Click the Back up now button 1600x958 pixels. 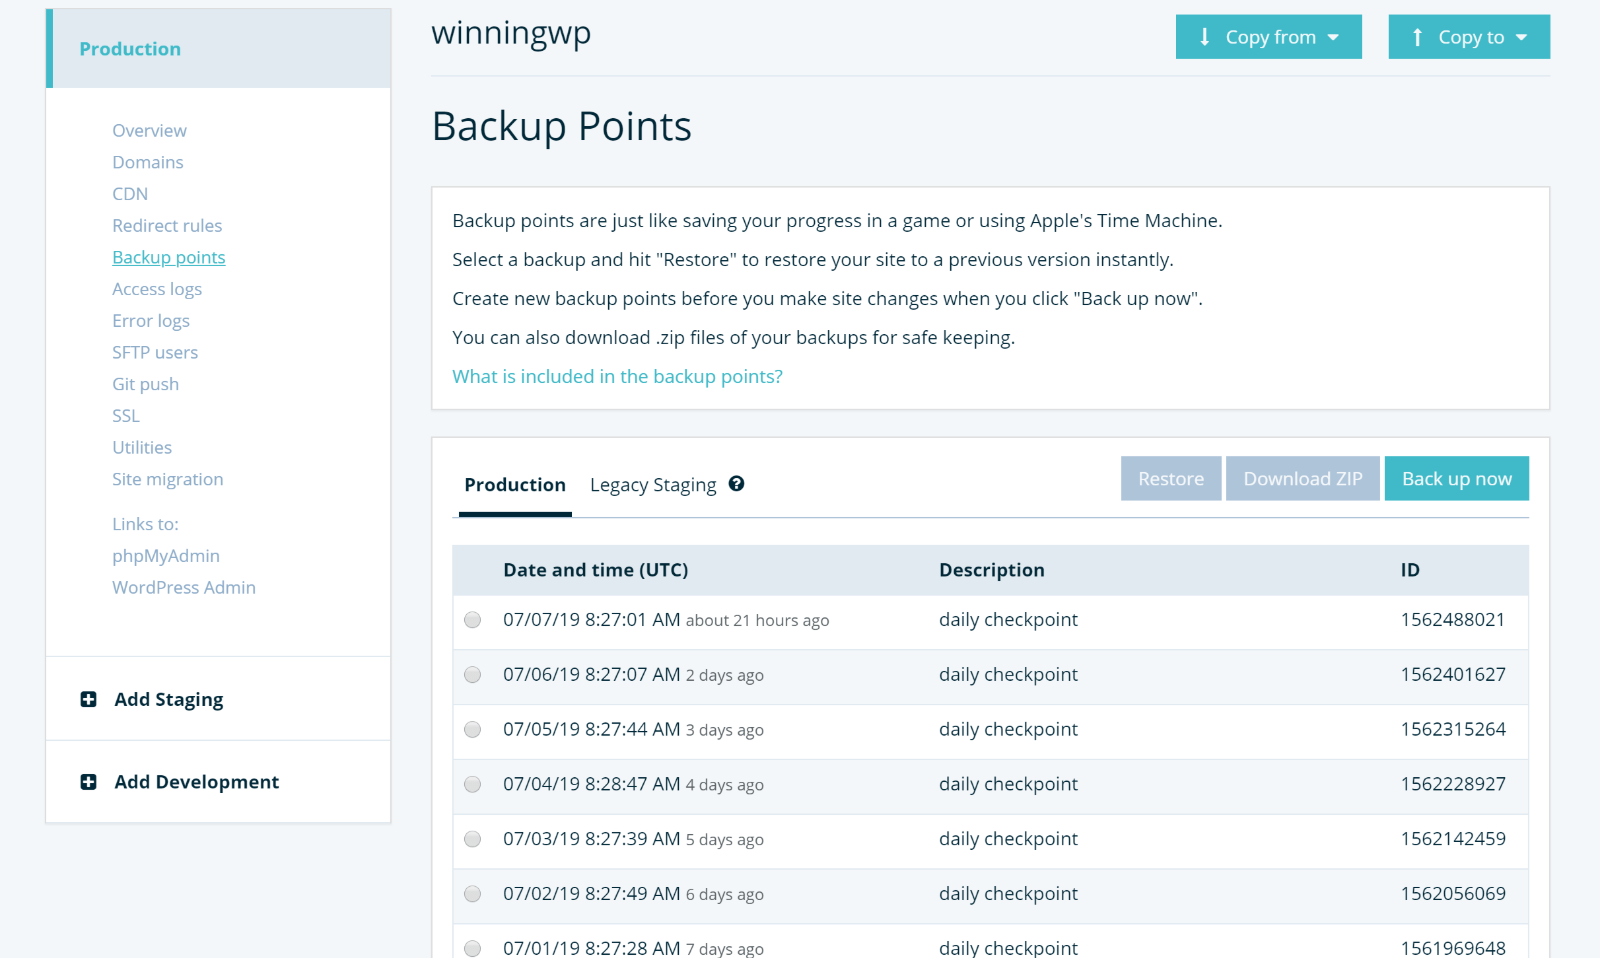click(x=1456, y=478)
